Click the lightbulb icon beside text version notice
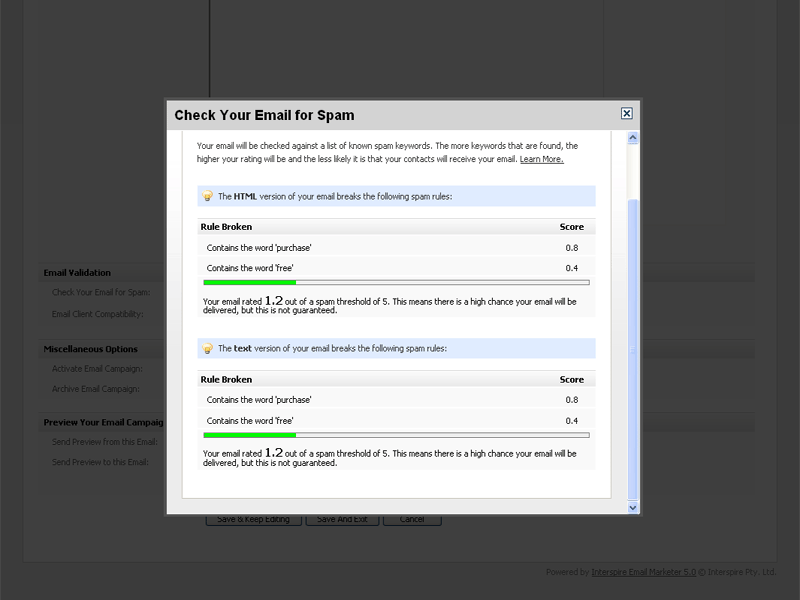 pyautogui.click(x=208, y=349)
